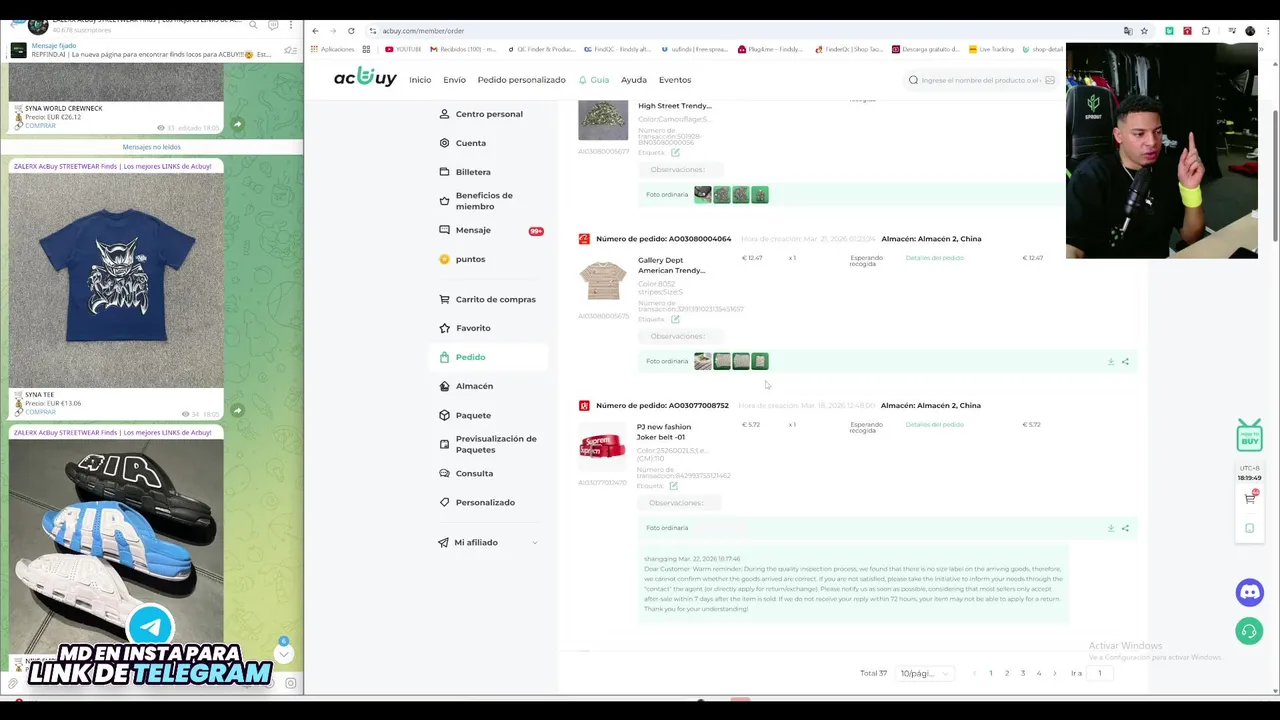This screenshot has height=720, width=1280.
Task: Open the Discord floating button
Action: 1249,592
